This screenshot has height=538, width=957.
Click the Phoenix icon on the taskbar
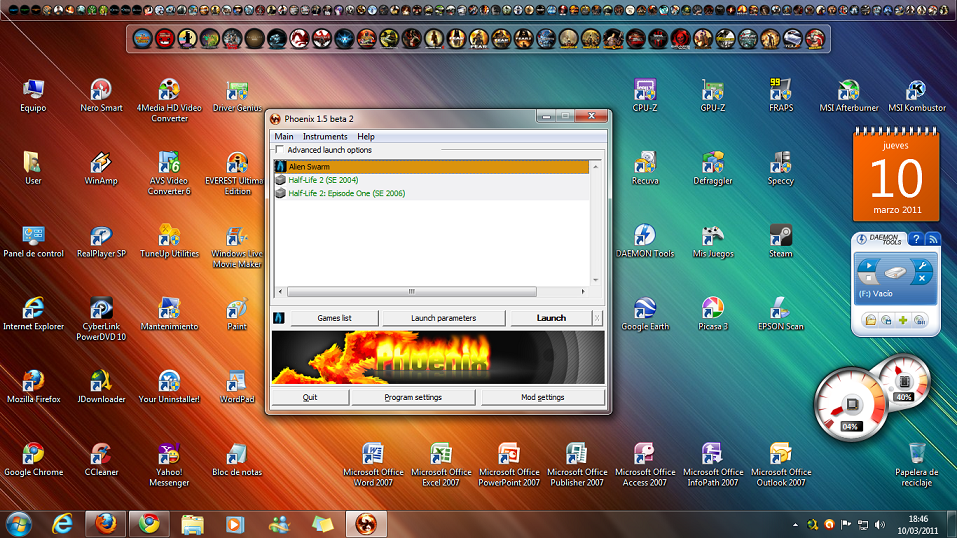pos(366,524)
